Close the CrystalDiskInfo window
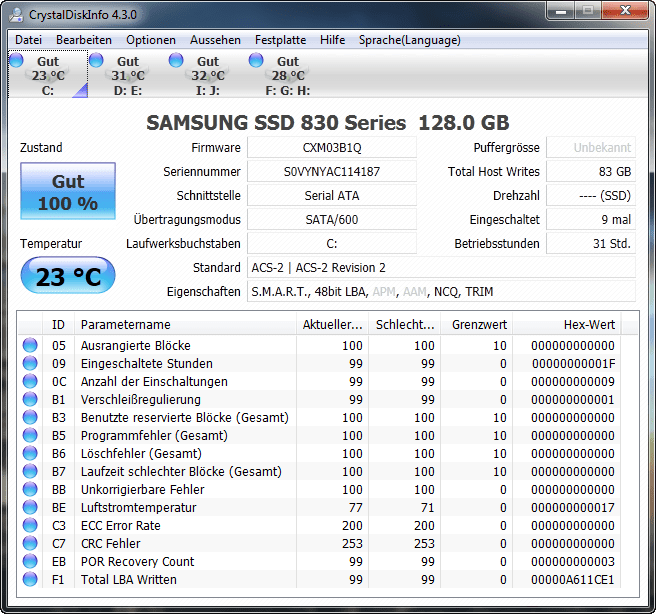This screenshot has width=656, height=614. click(625, 10)
